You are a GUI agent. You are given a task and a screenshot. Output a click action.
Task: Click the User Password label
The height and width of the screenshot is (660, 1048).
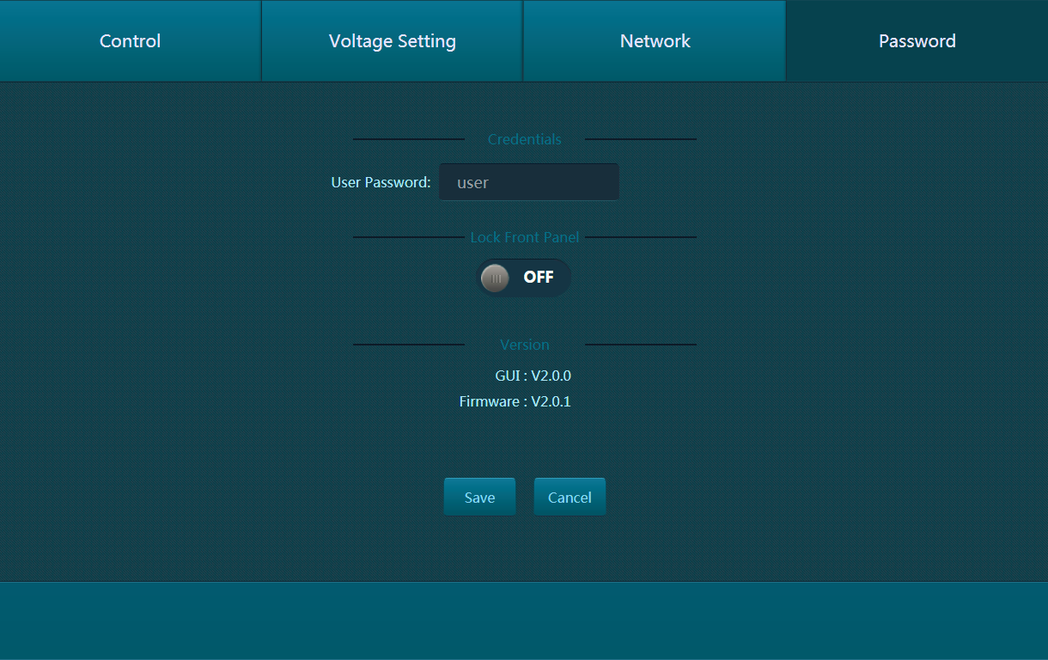click(x=380, y=183)
